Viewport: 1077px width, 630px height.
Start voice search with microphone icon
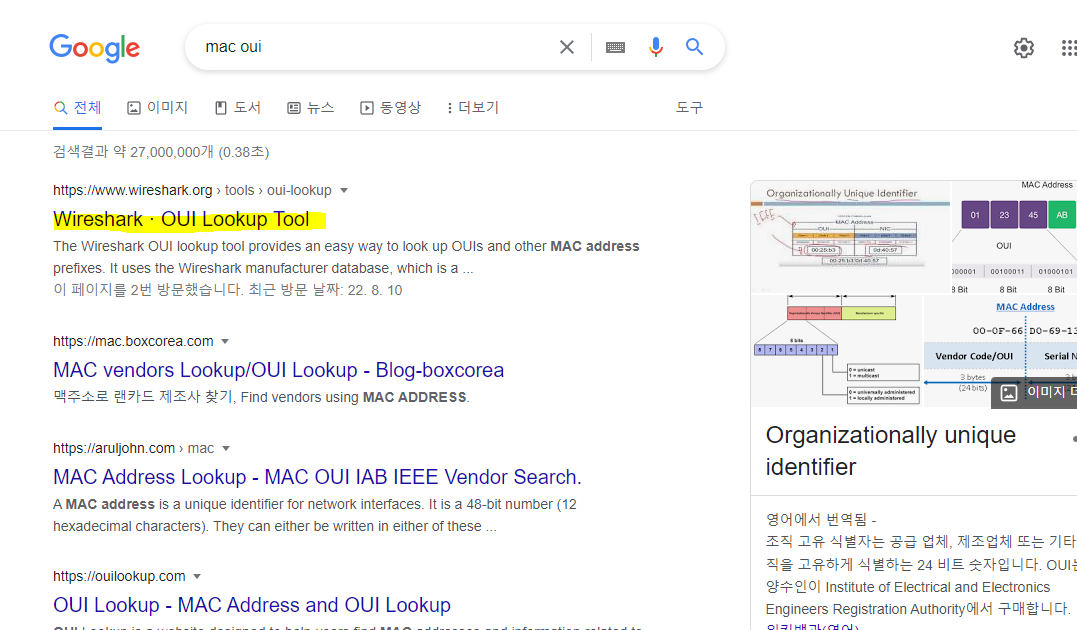[x=656, y=47]
